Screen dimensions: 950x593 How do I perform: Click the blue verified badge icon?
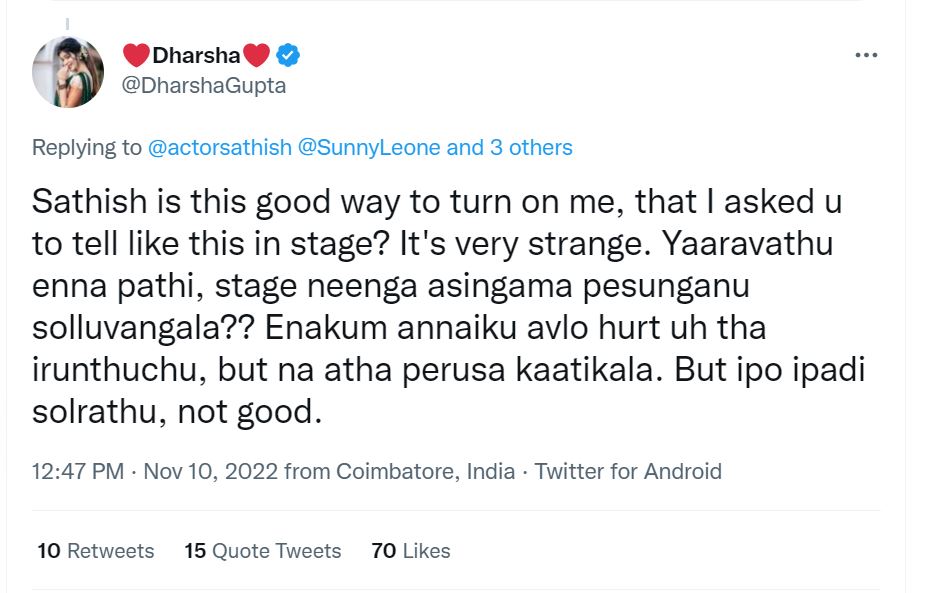pyautogui.click(x=288, y=55)
